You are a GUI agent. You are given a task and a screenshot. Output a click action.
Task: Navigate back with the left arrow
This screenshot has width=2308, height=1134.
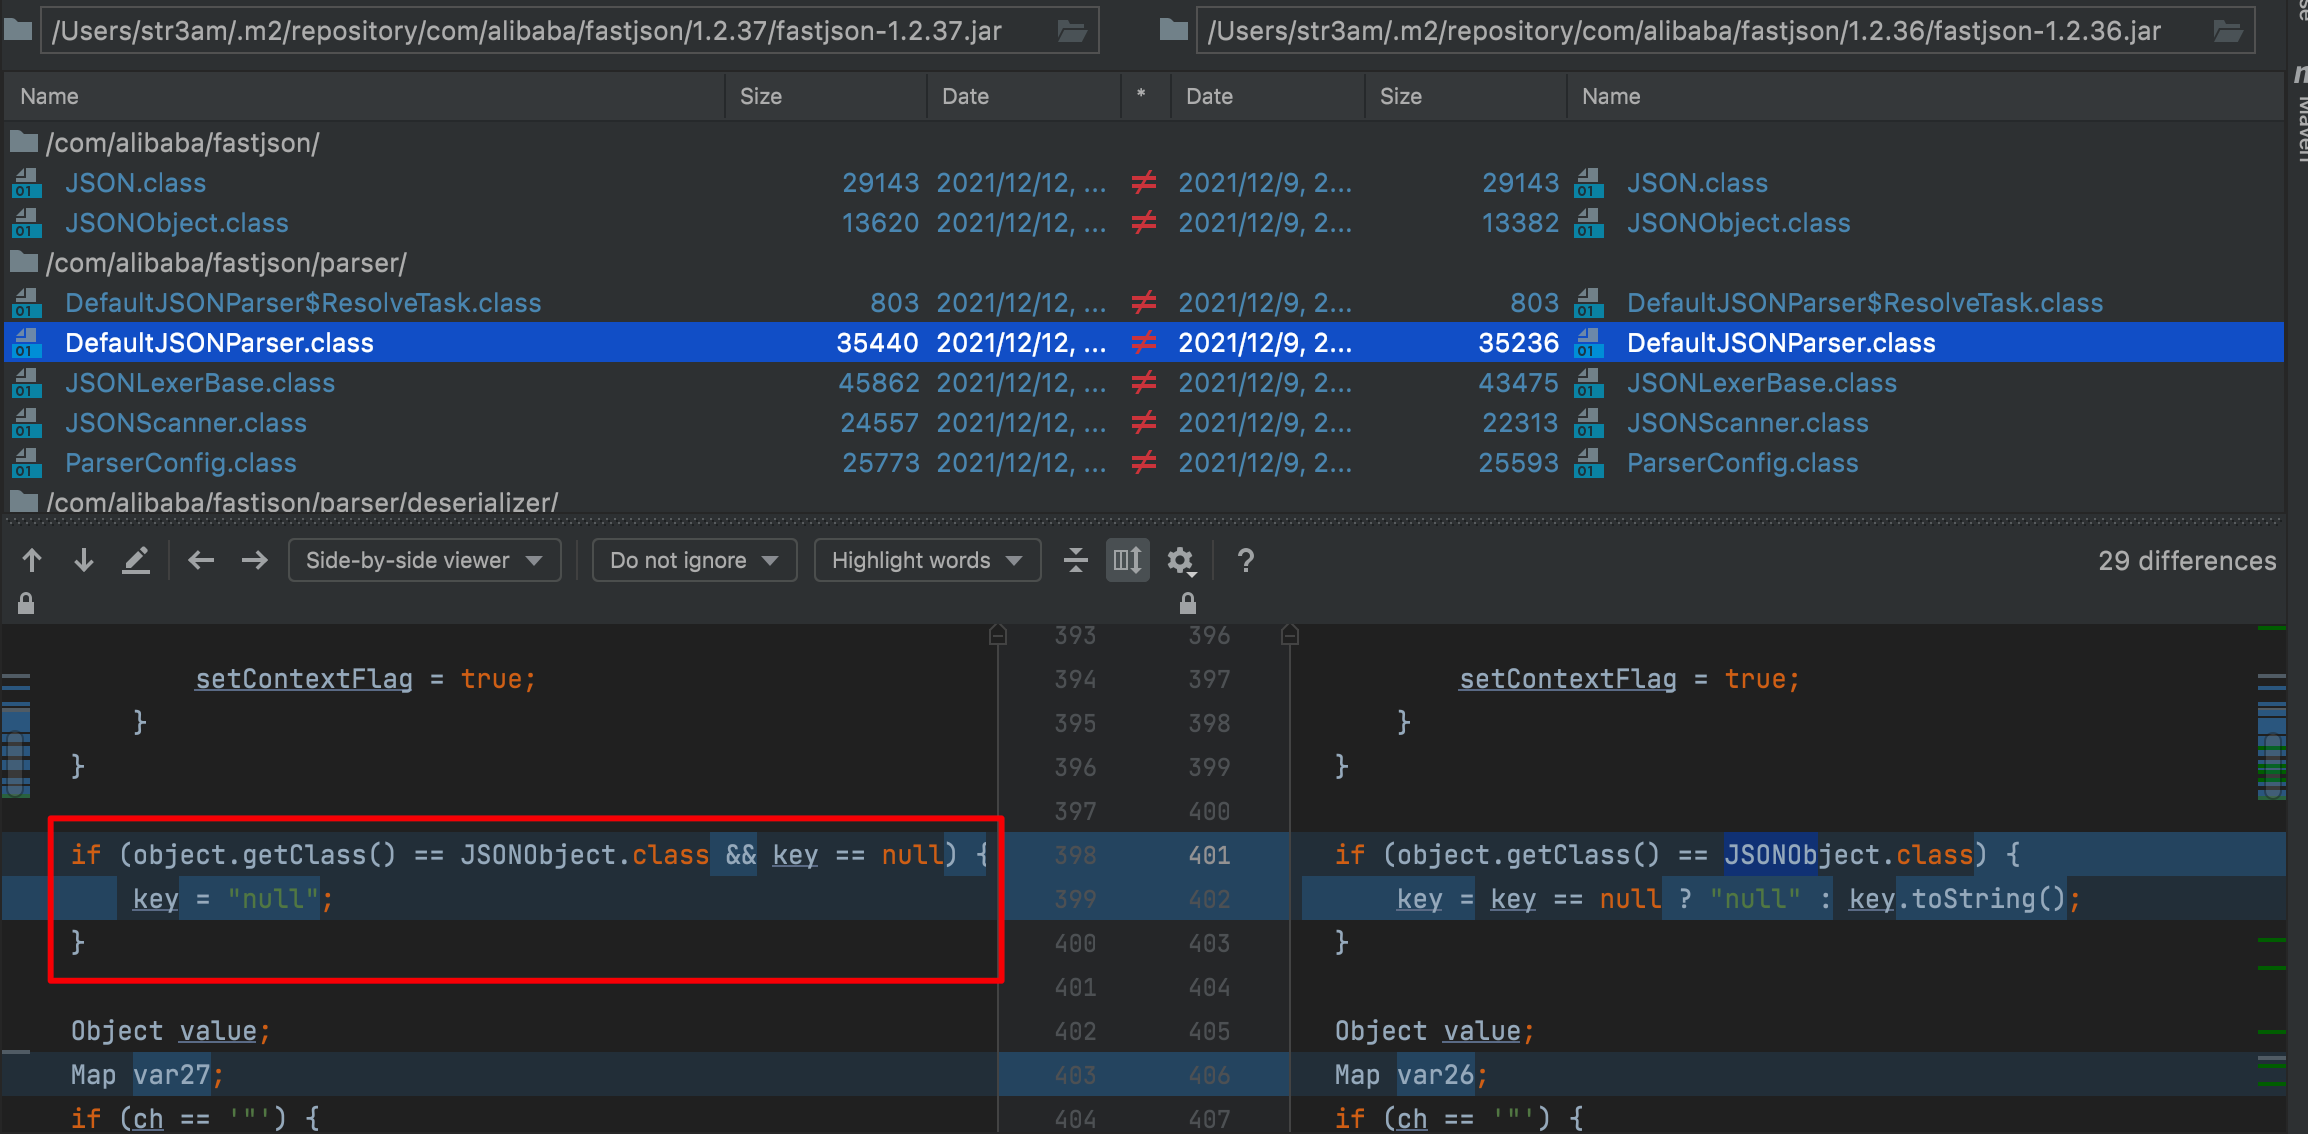(x=201, y=560)
